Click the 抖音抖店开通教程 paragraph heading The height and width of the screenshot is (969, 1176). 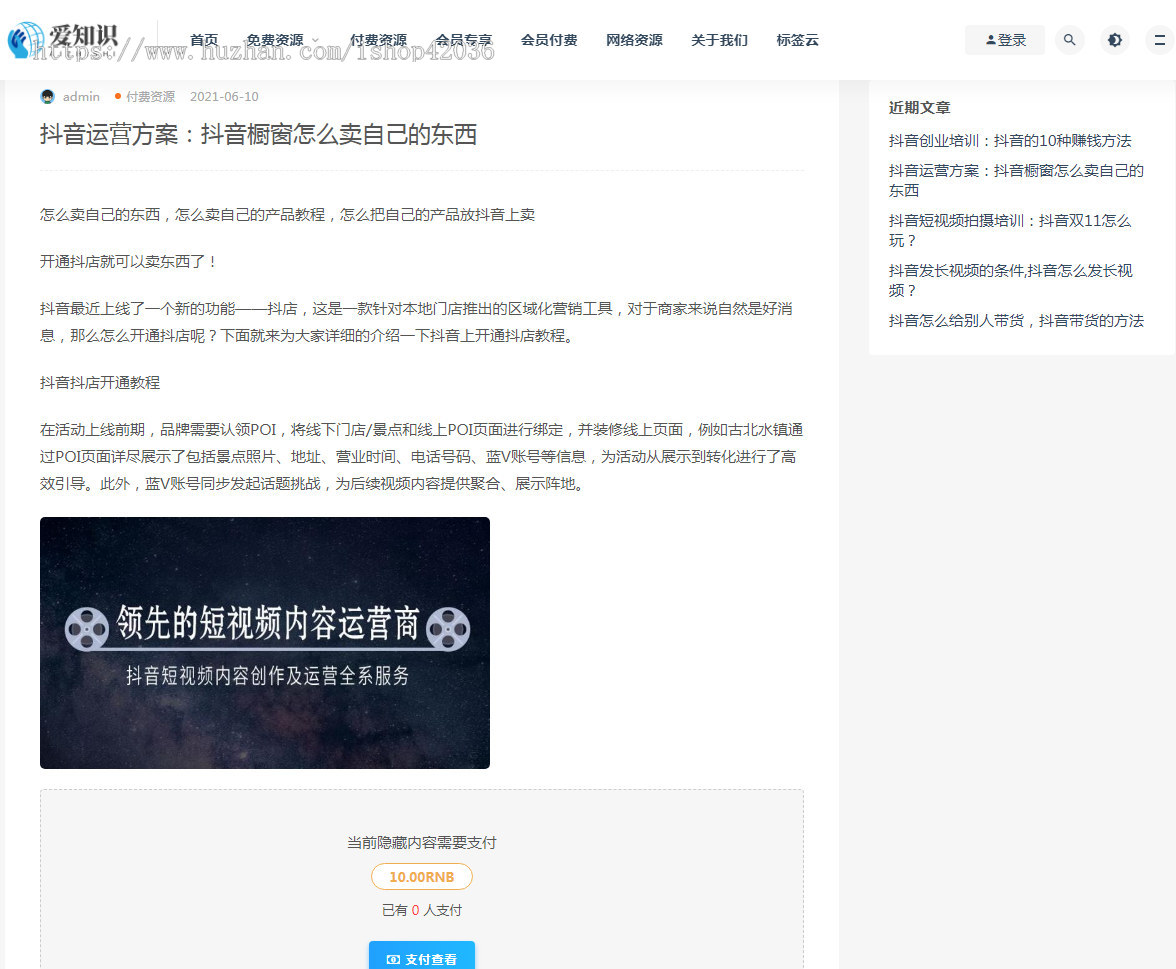[100, 382]
